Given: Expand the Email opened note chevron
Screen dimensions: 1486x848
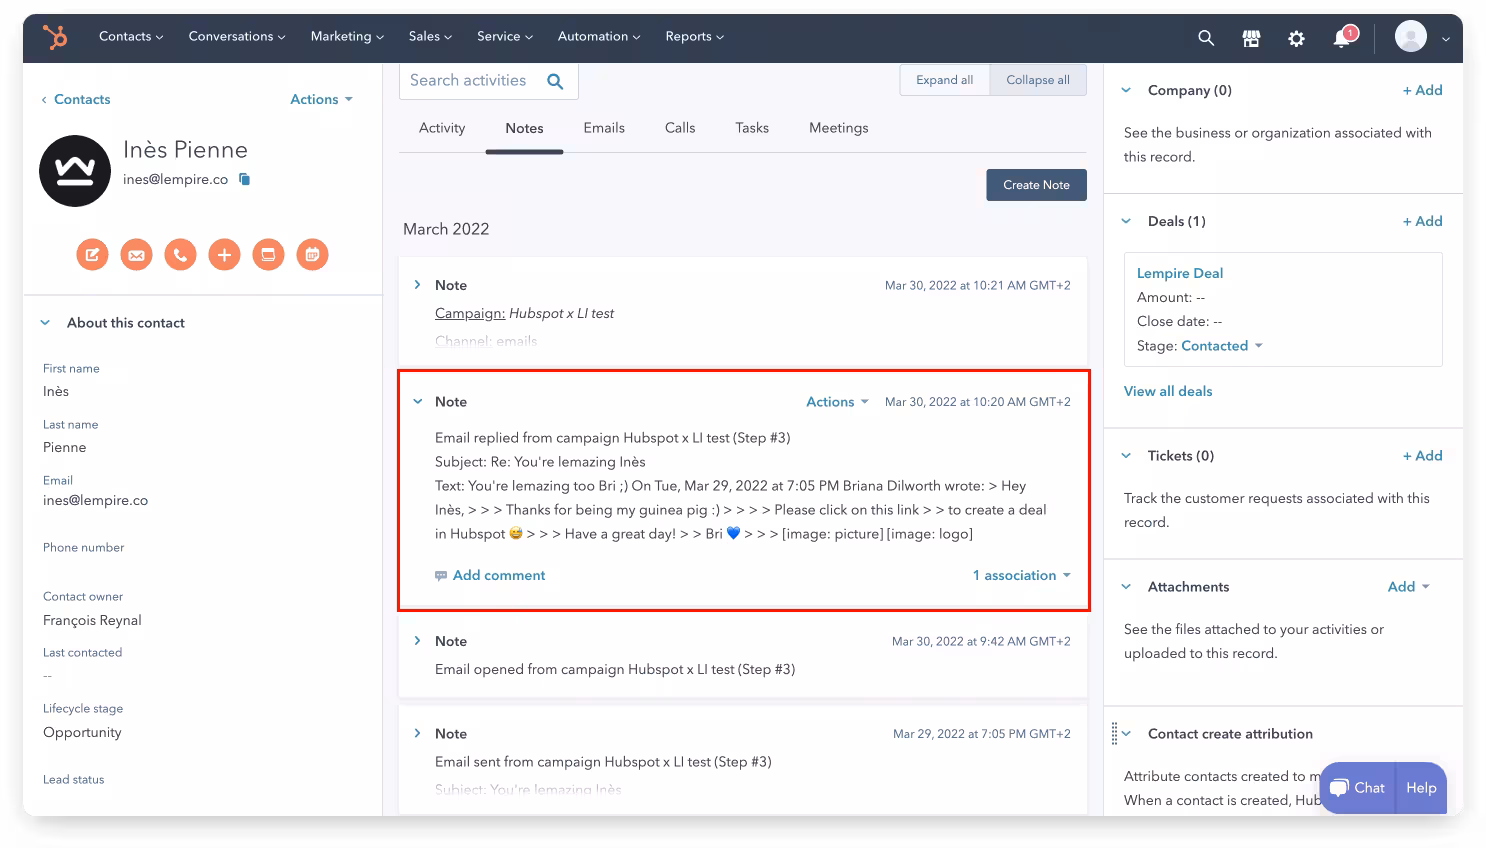Looking at the screenshot, I should (418, 641).
